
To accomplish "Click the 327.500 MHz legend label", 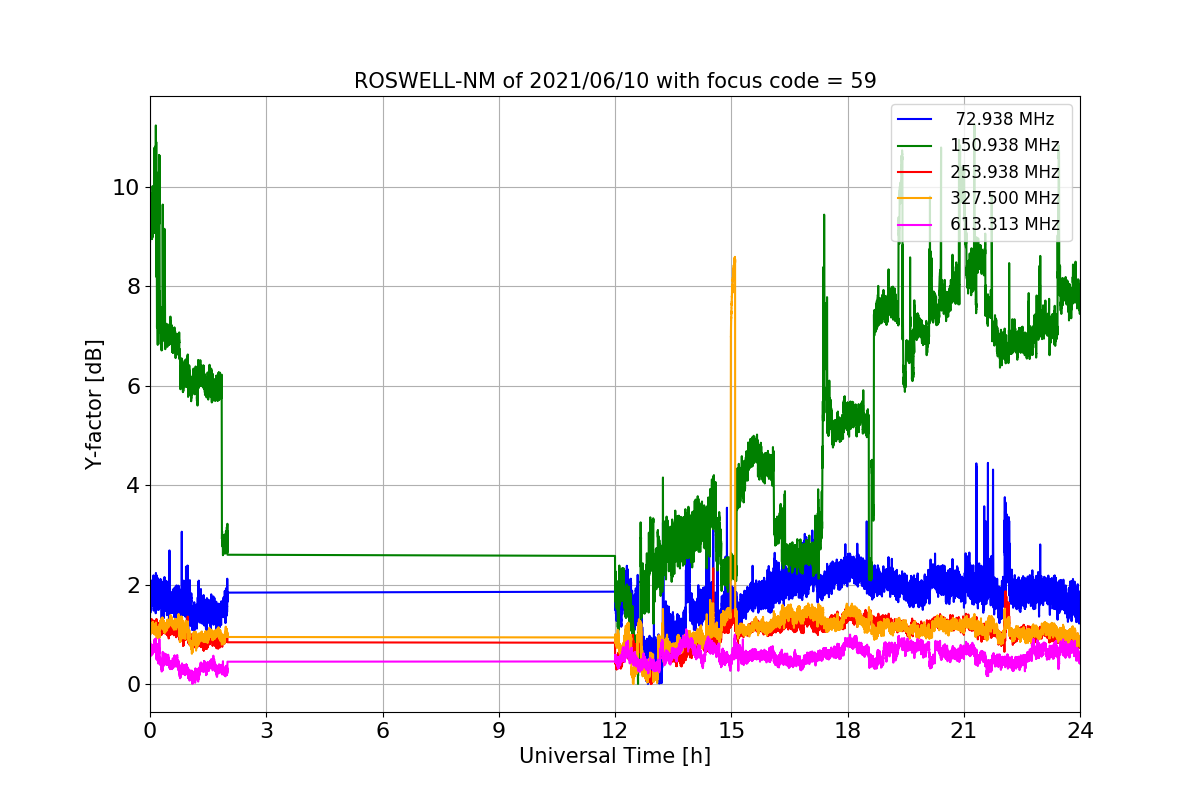I will [x=1005, y=198].
